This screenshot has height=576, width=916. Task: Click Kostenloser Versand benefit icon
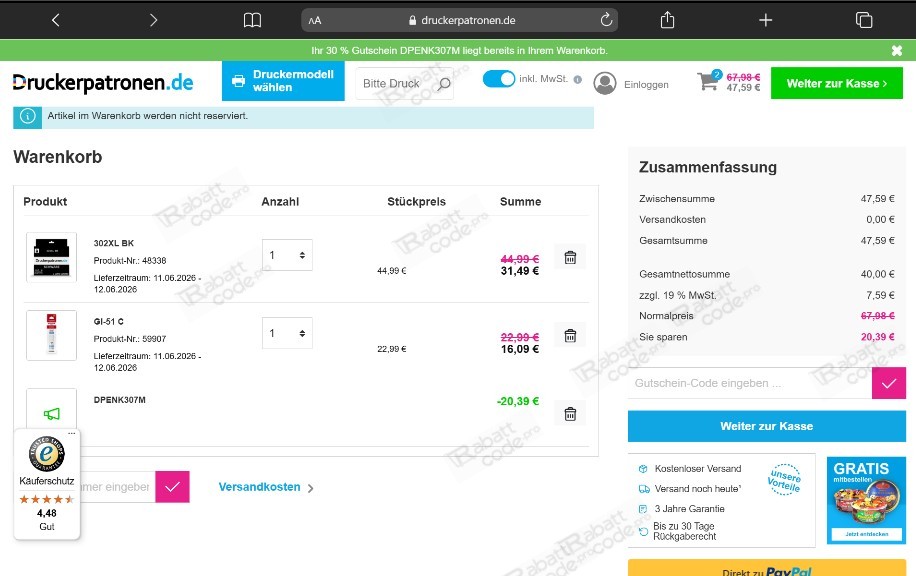643,469
